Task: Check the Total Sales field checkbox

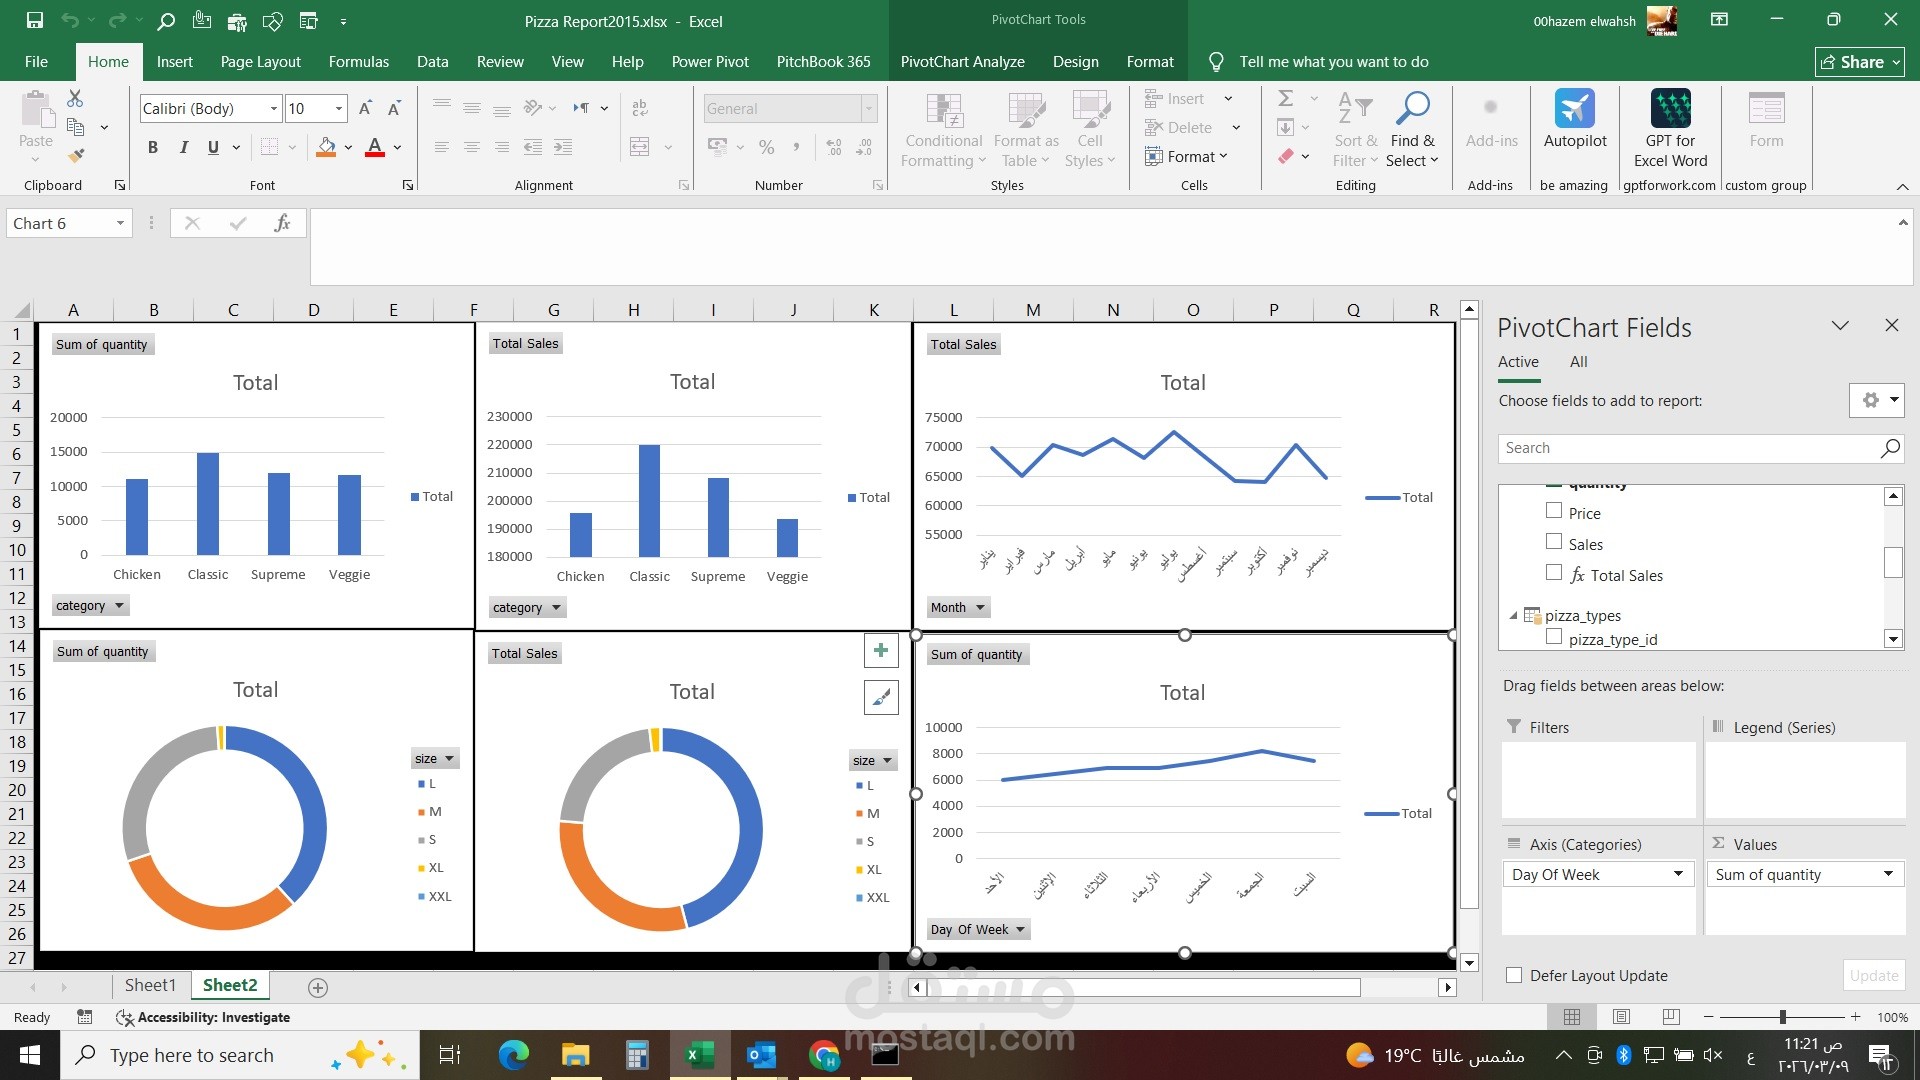Action: (x=1554, y=573)
